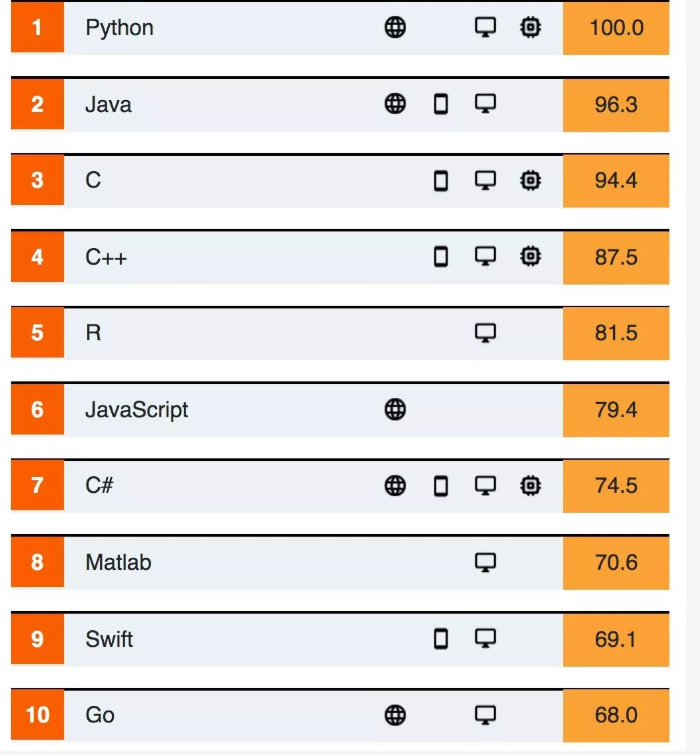Click the 81.5 score cell for R
The height and width of the screenshot is (755, 700).
[x=616, y=333]
